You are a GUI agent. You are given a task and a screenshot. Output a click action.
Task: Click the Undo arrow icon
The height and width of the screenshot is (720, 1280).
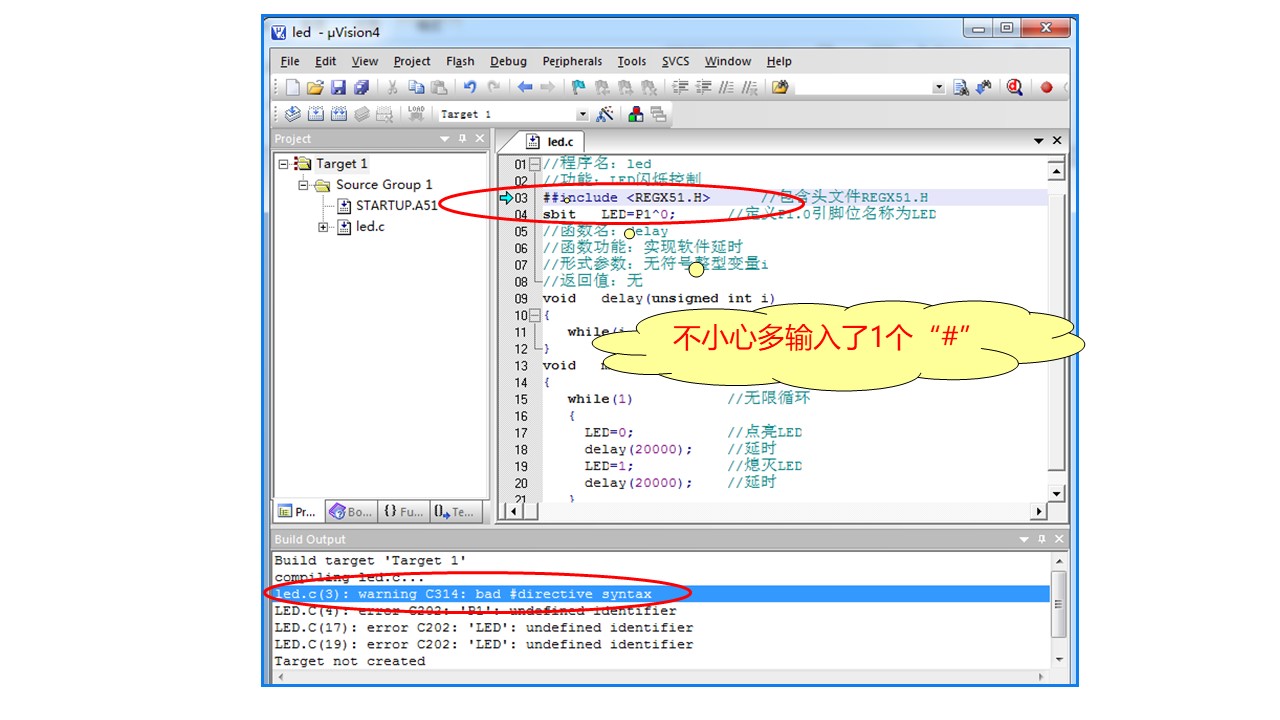469,88
